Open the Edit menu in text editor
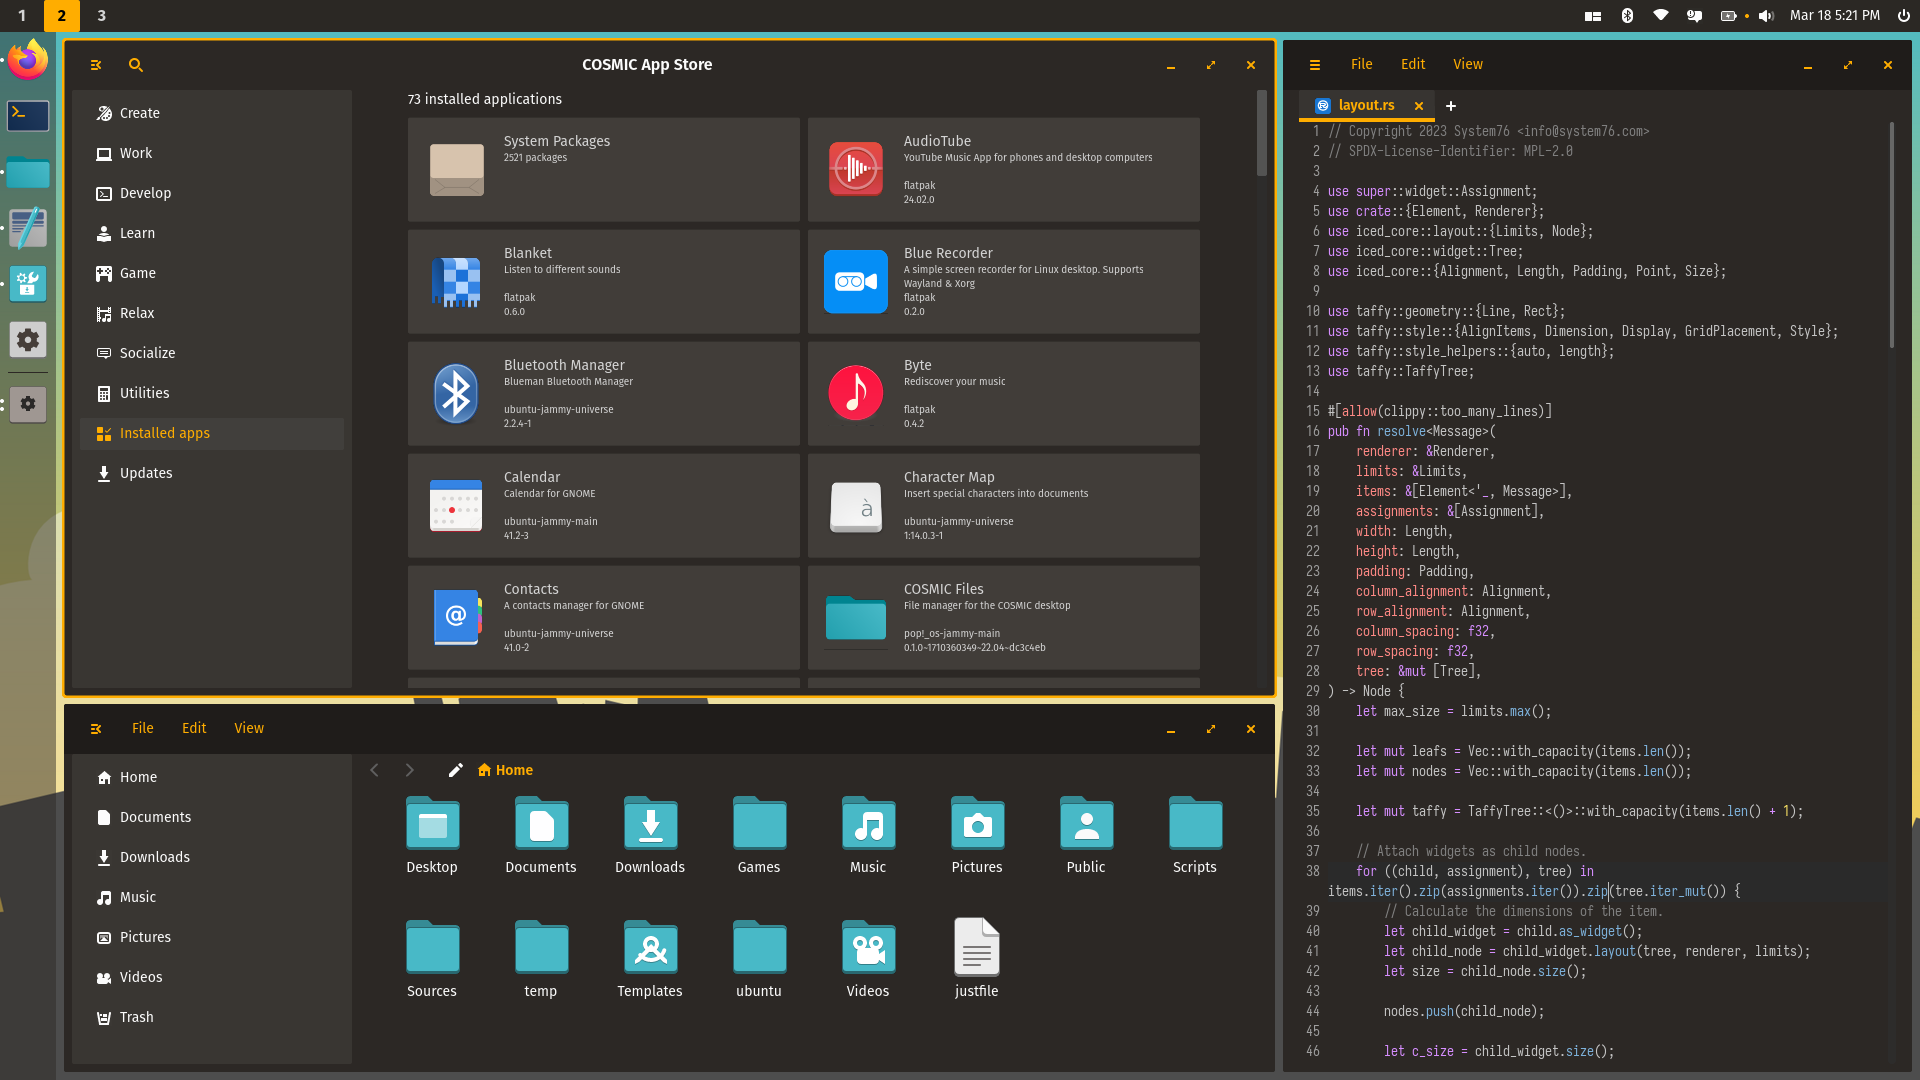This screenshot has height=1080, width=1920. (1412, 64)
